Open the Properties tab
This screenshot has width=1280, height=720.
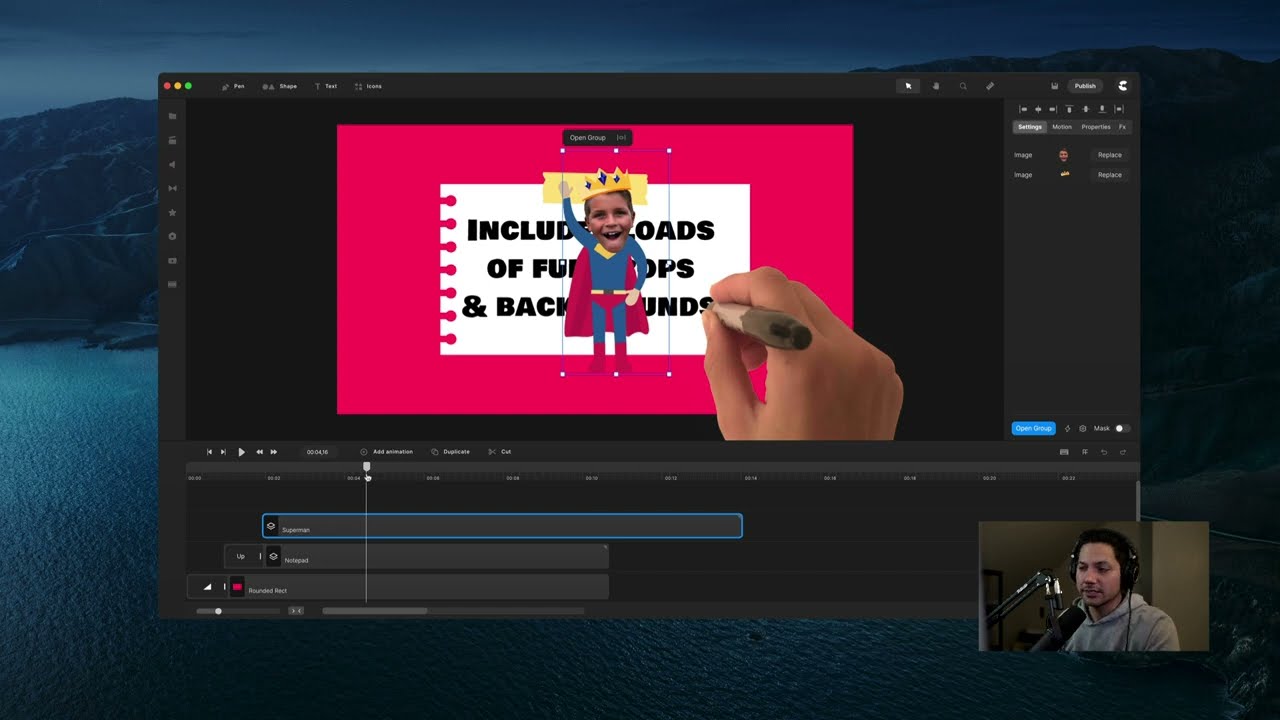pos(1095,127)
